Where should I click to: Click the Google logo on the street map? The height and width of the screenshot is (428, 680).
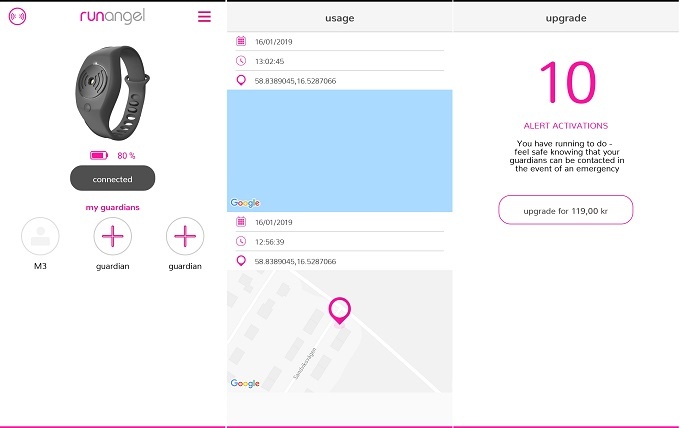[x=245, y=383]
